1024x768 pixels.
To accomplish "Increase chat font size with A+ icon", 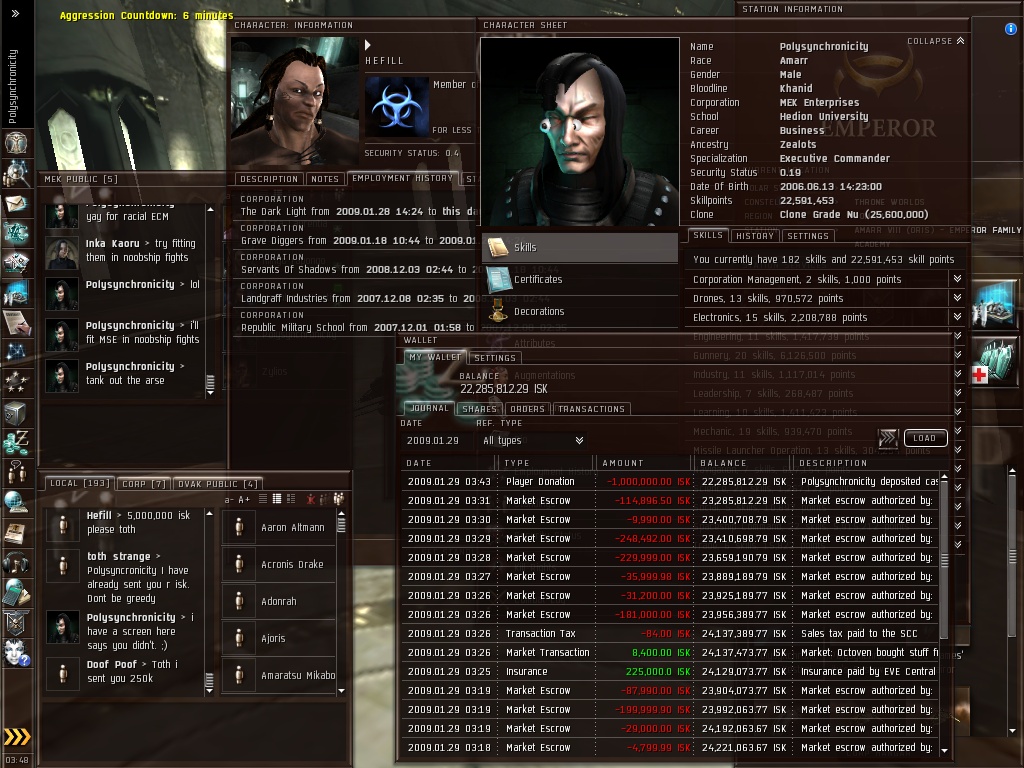I will [244, 500].
